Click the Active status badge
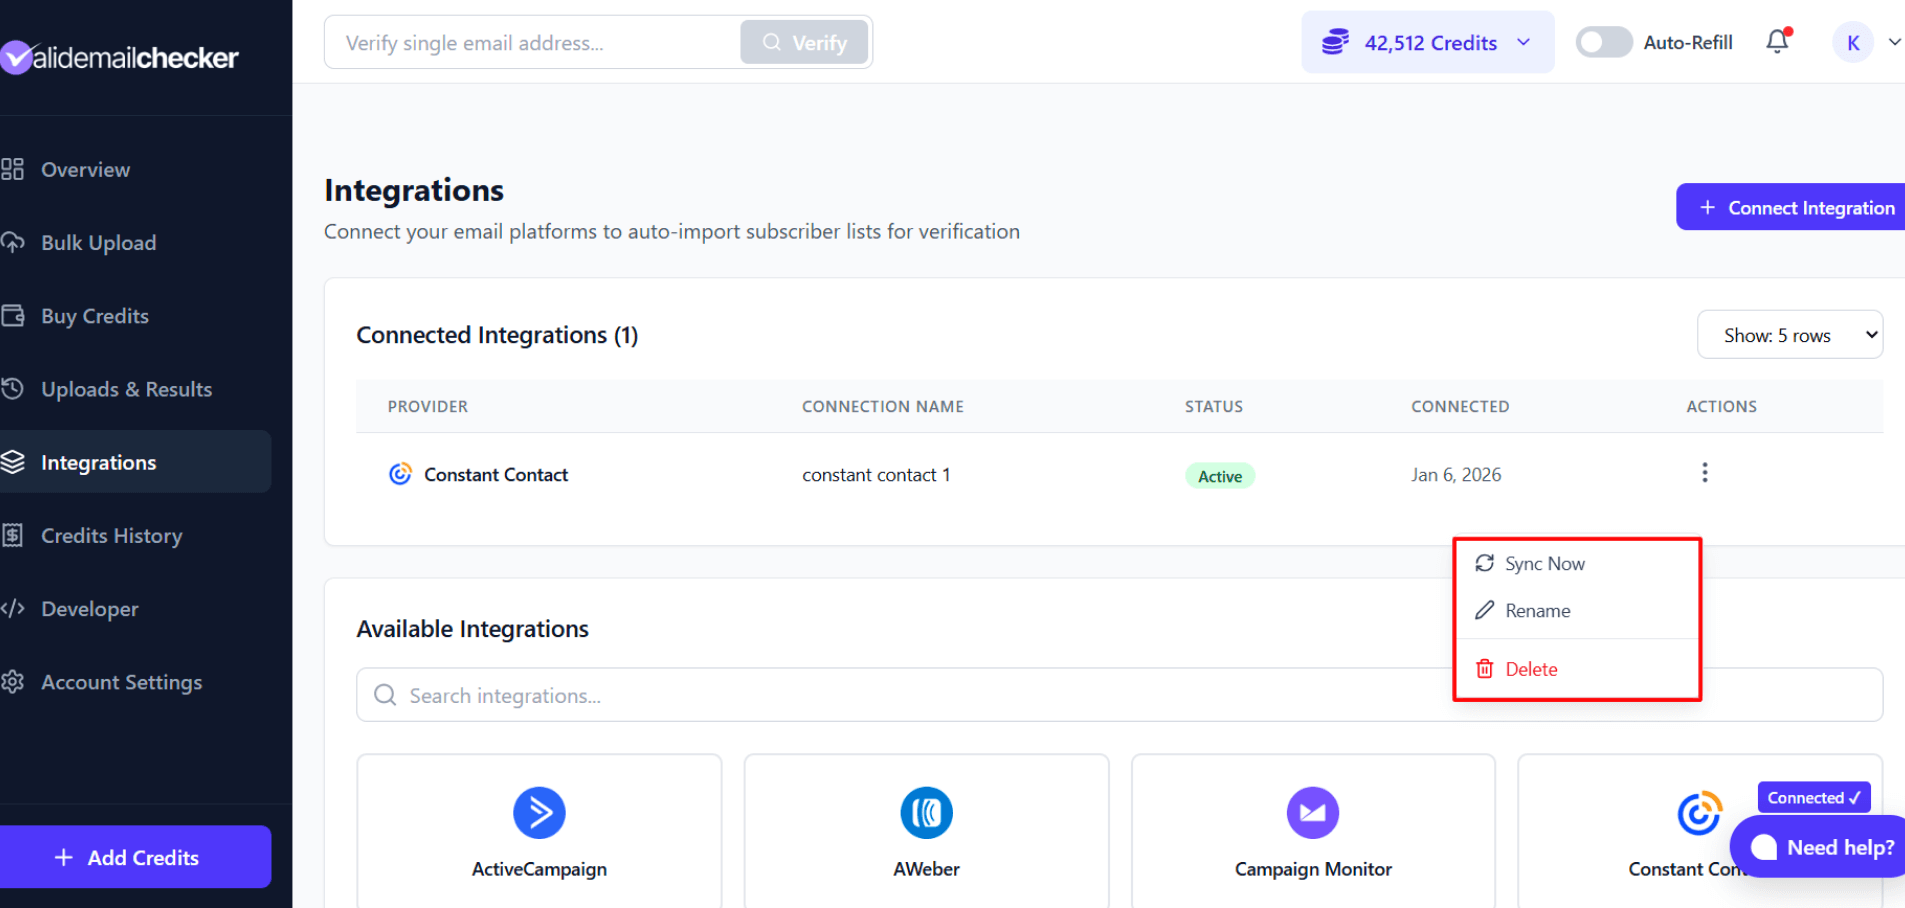 (1220, 475)
